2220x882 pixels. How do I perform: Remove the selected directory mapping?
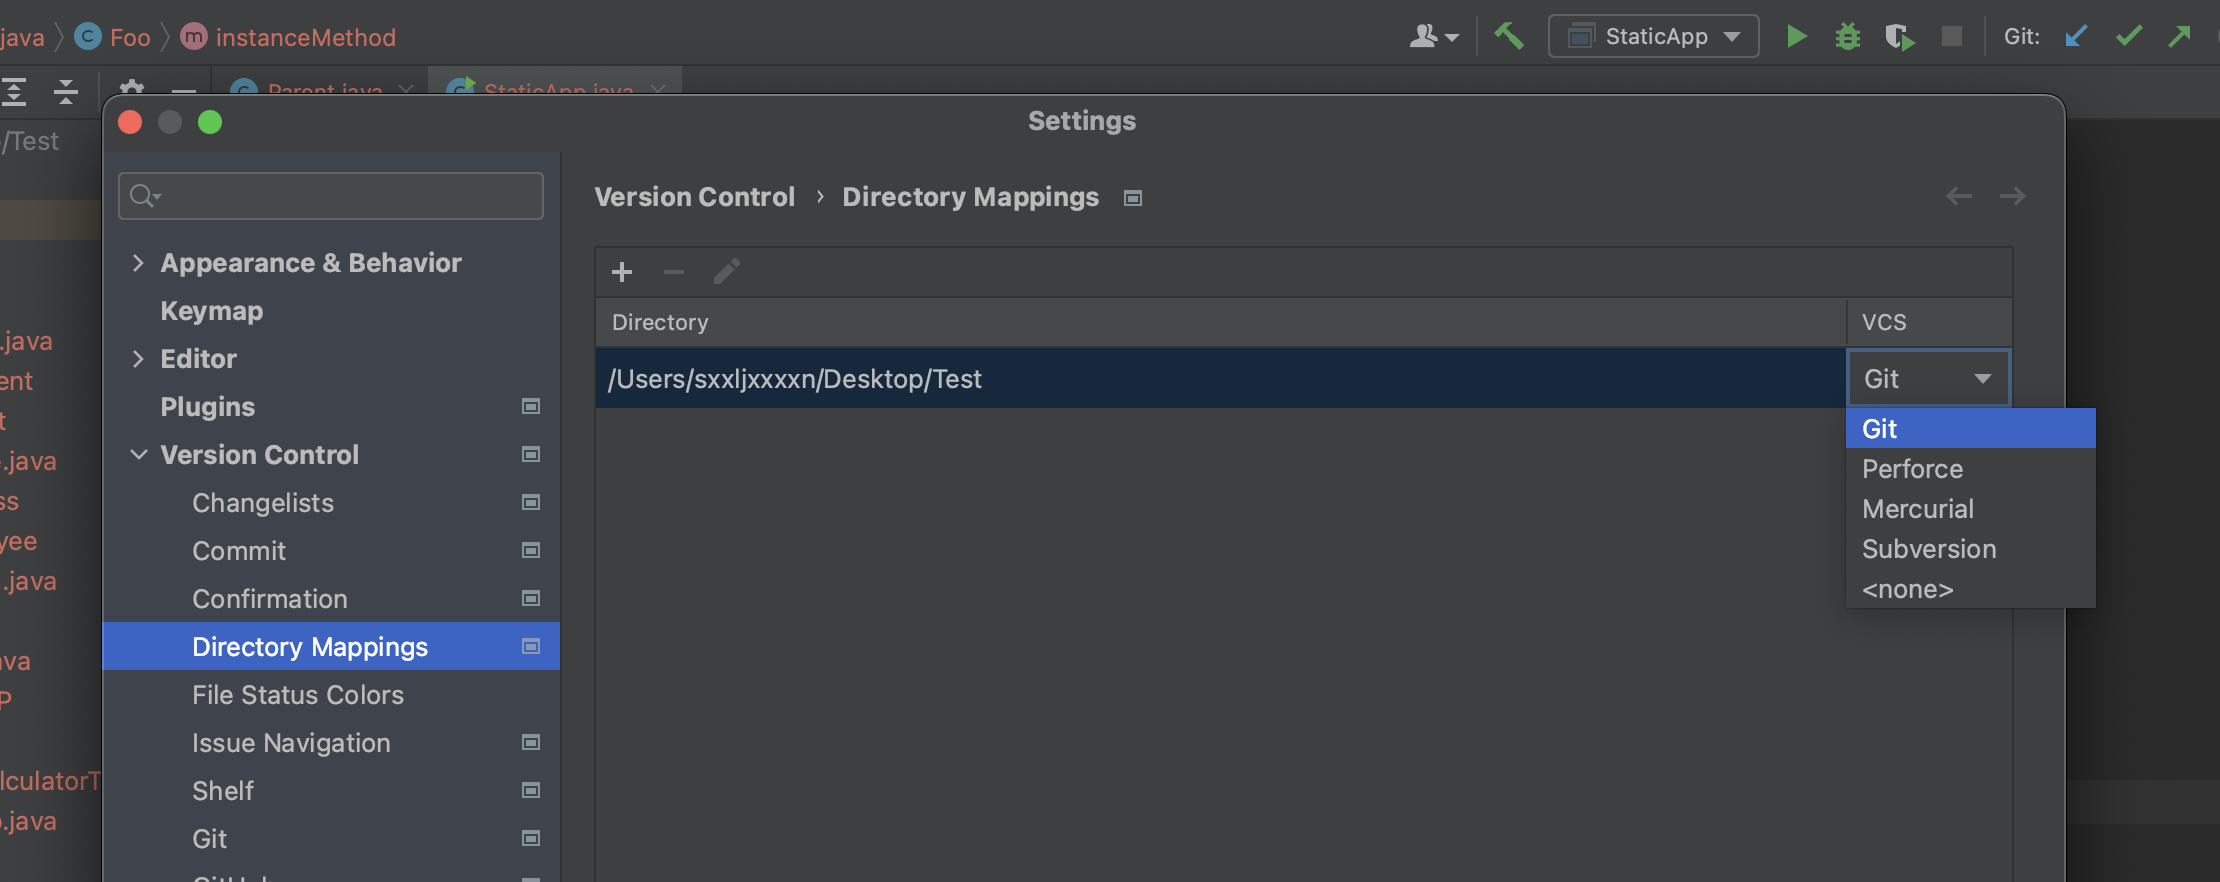674,272
